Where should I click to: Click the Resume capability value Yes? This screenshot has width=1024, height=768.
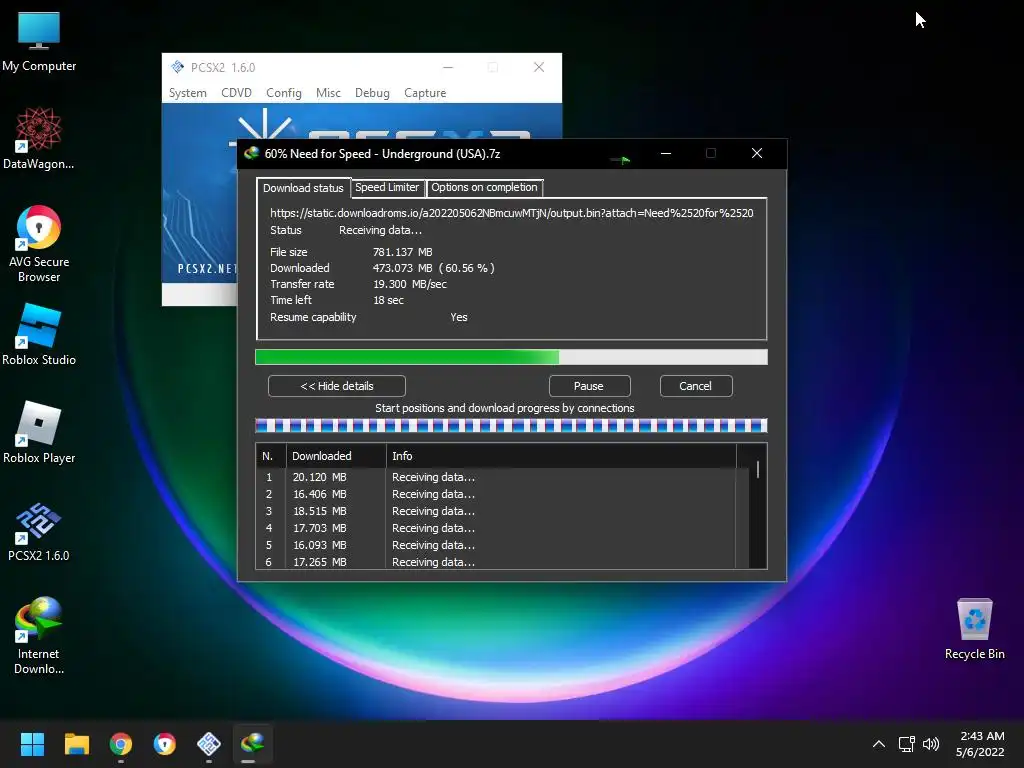tap(459, 317)
